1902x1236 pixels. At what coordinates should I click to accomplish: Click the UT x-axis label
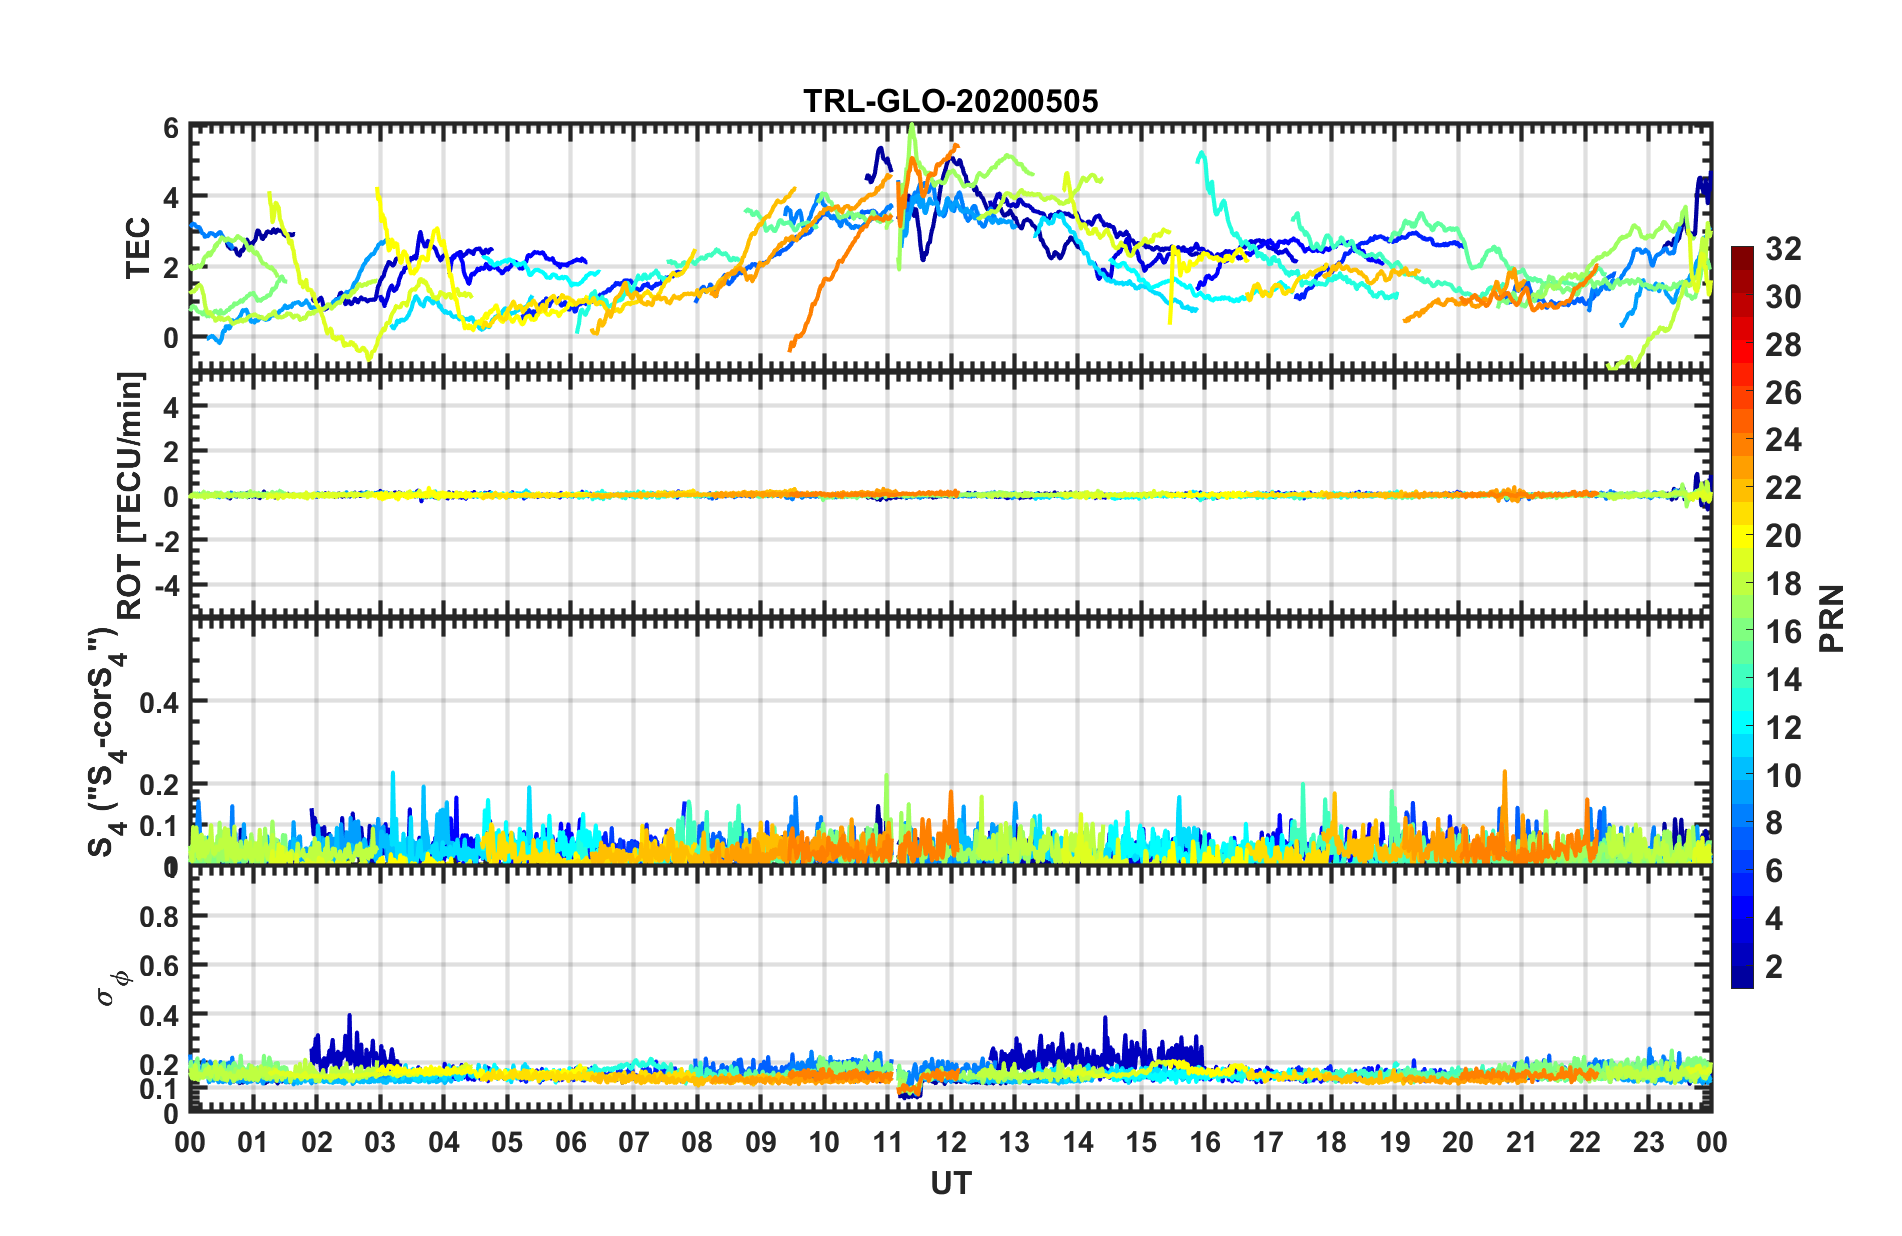[x=951, y=1184]
